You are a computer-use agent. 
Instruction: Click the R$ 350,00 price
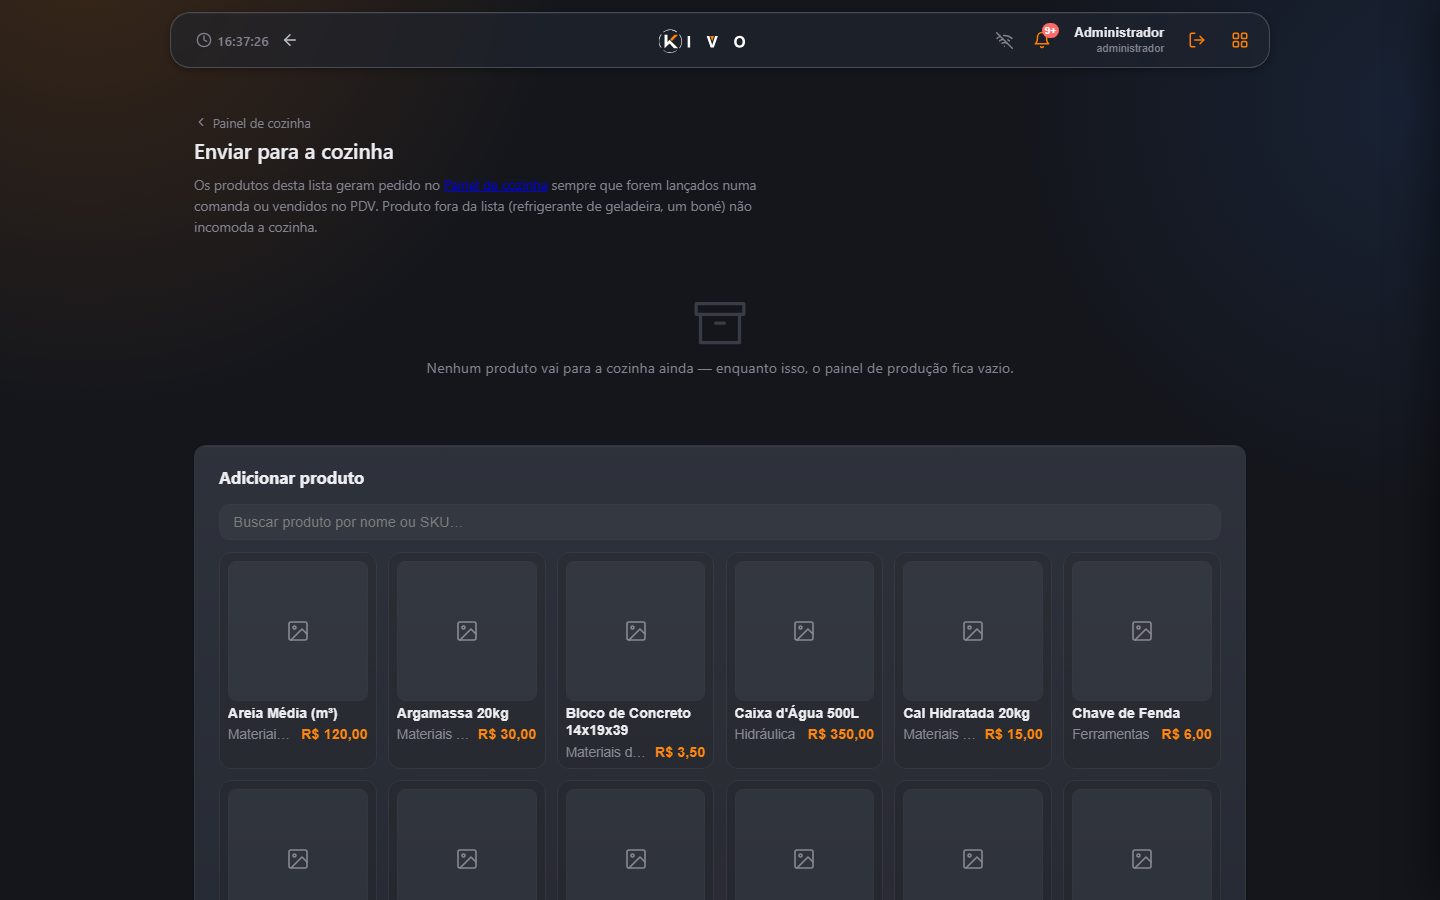[x=841, y=734]
